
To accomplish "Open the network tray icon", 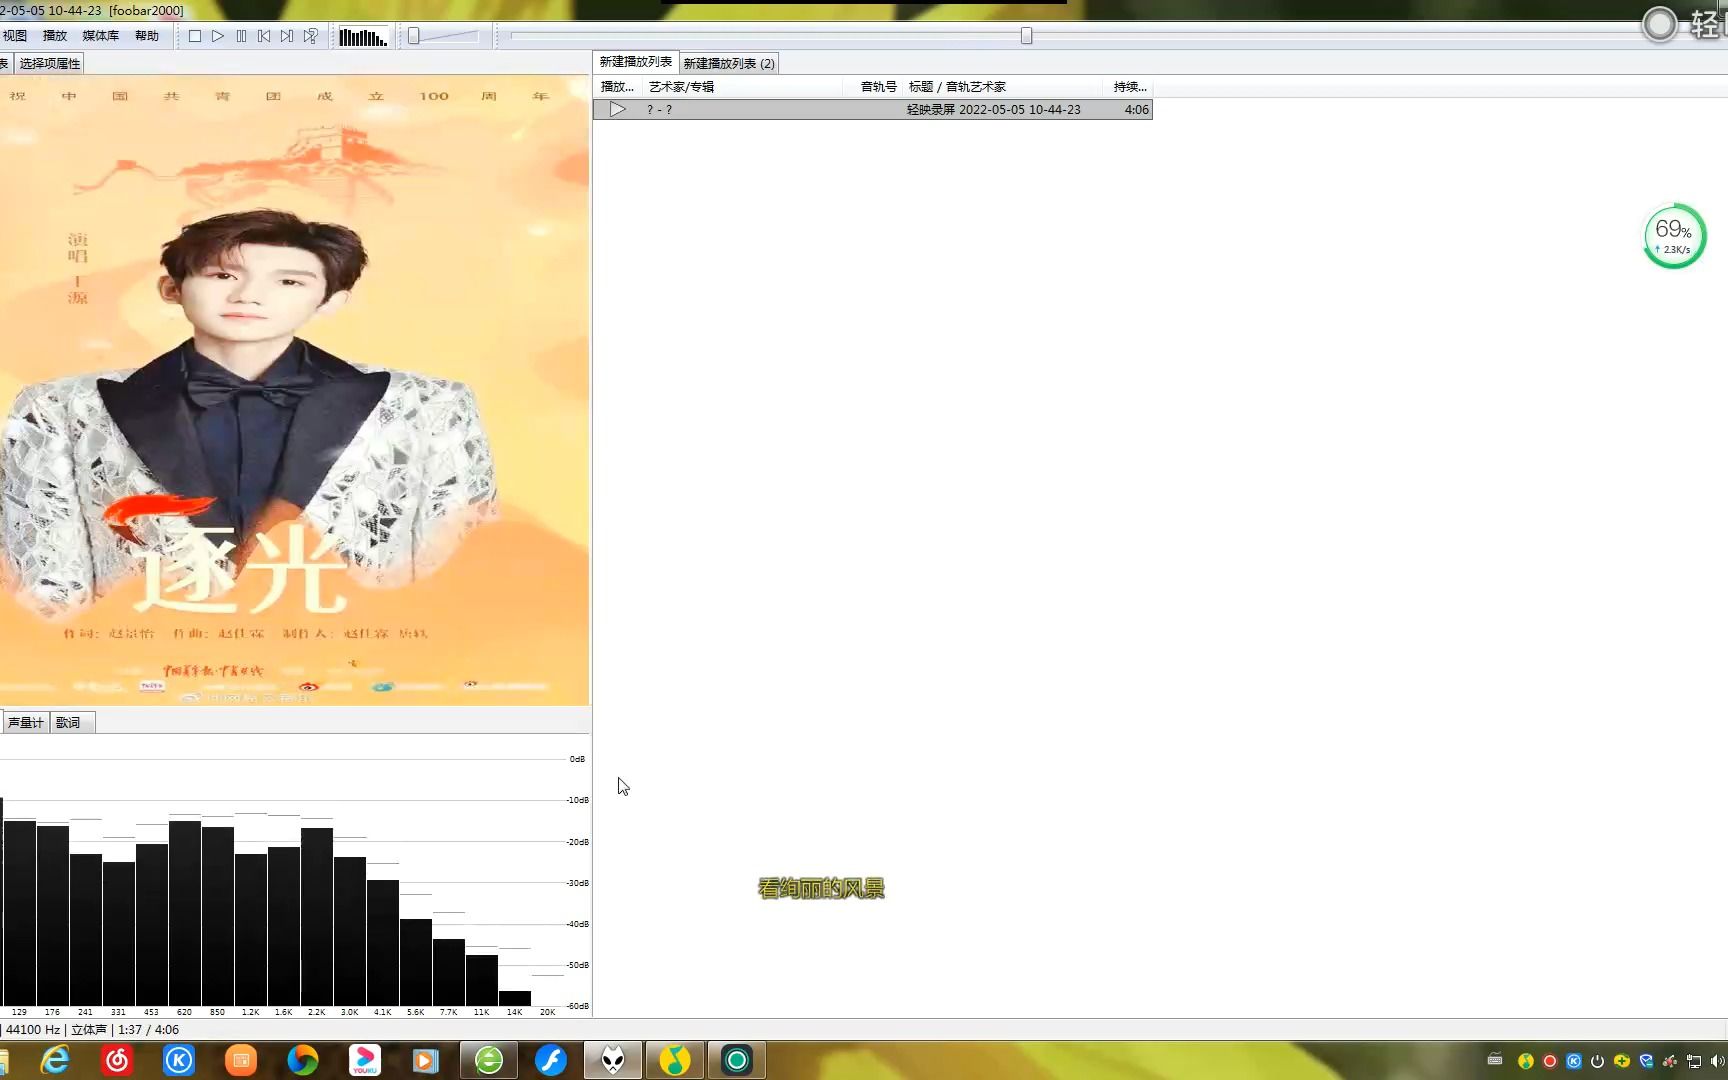I will [1694, 1062].
